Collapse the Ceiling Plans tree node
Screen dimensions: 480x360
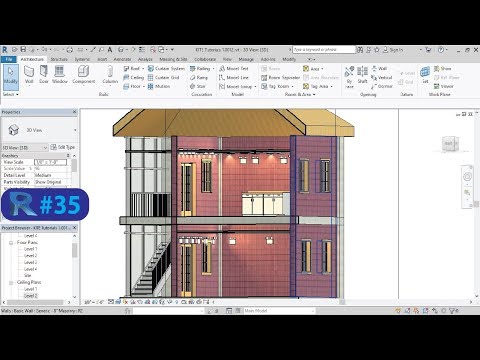pyautogui.click(x=11, y=283)
